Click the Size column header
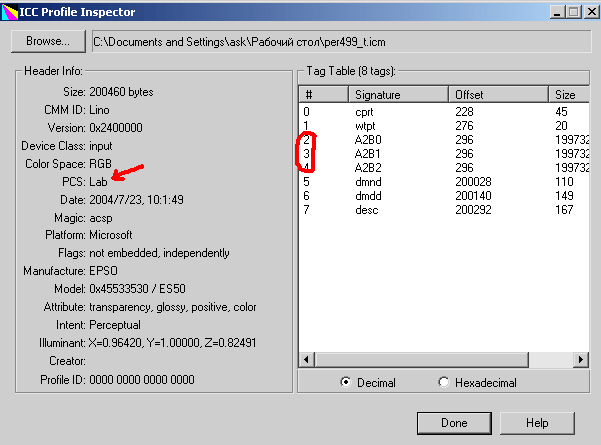Viewport: 601px width, 445px height. pyautogui.click(x=569, y=94)
